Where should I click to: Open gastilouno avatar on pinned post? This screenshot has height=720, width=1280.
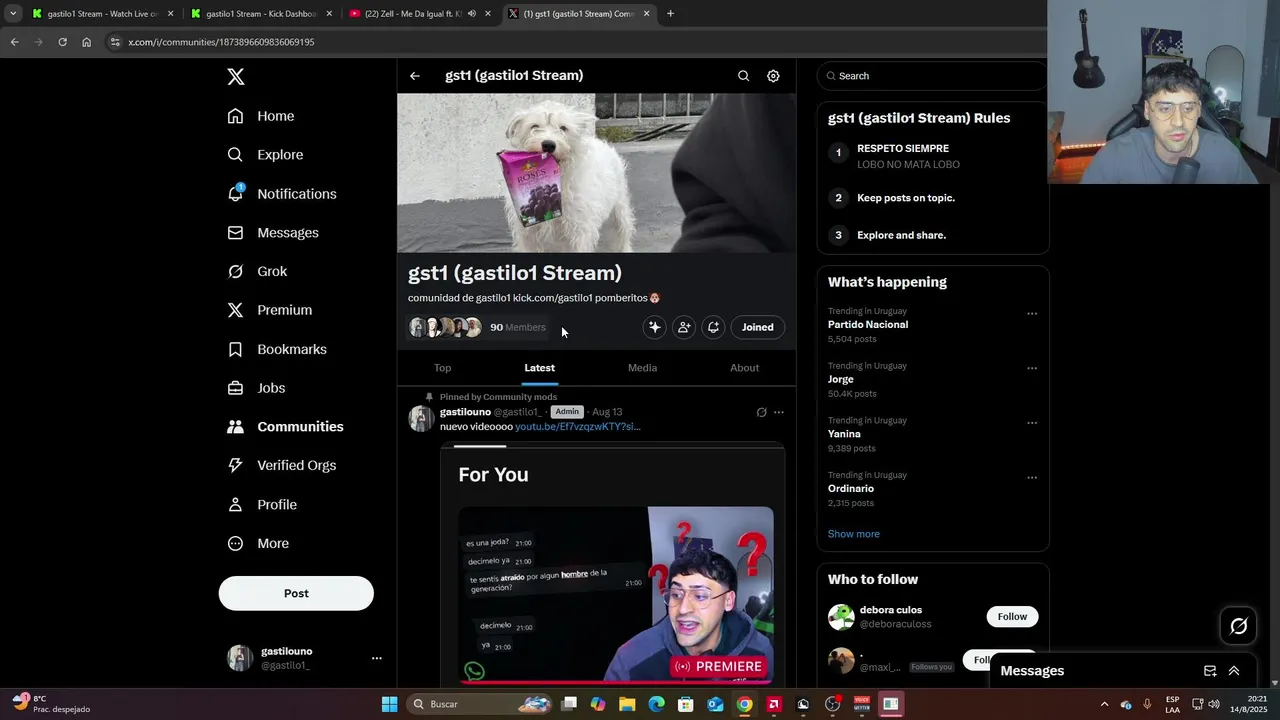[x=421, y=418]
